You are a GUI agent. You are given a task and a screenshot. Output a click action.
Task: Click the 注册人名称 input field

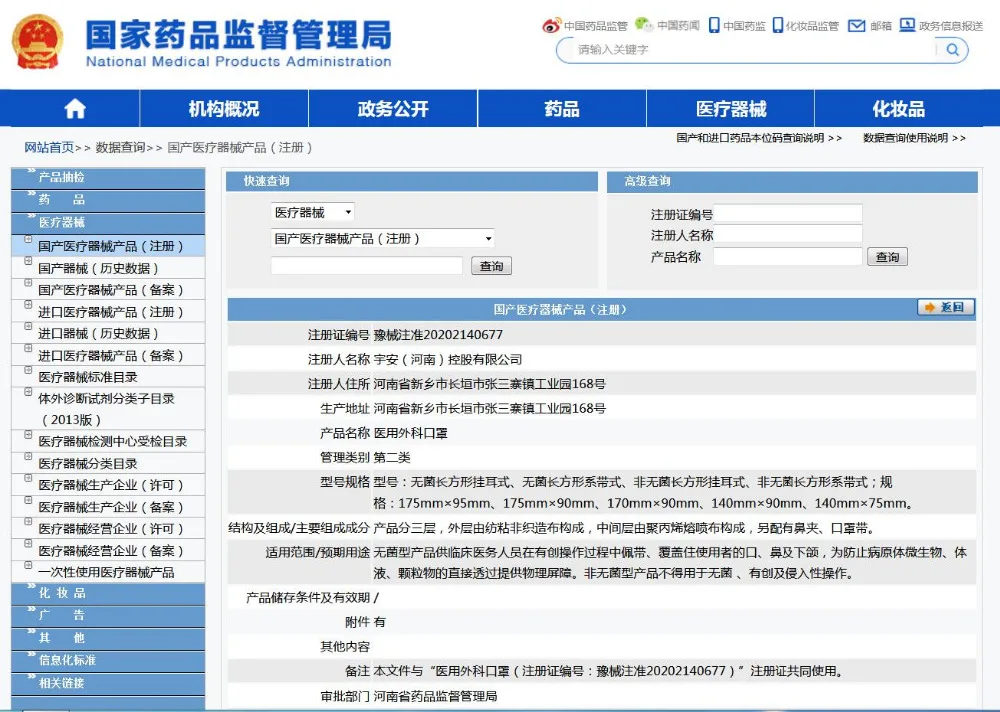tap(788, 235)
